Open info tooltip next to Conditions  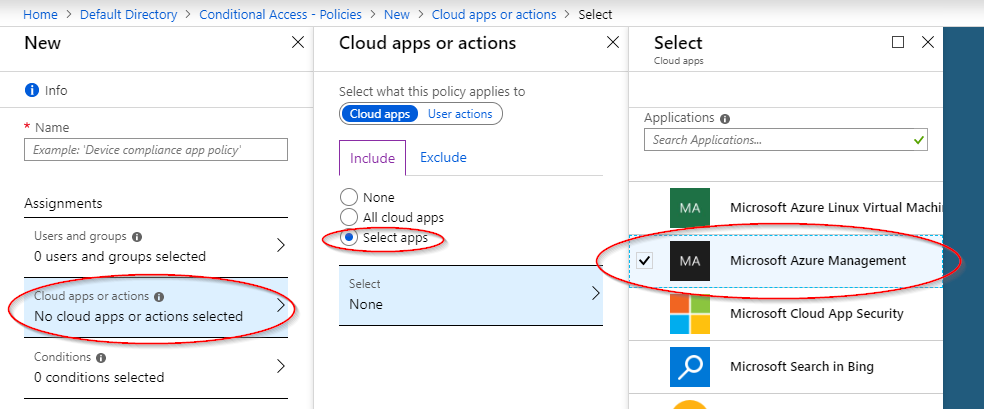(x=101, y=358)
